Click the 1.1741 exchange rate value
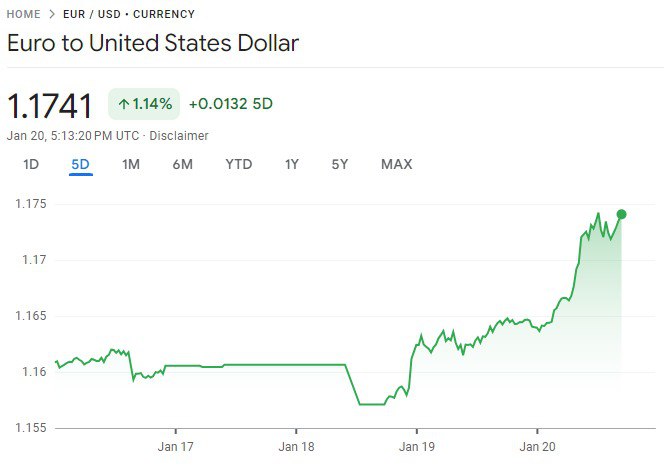664x470 pixels. (50, 105)
